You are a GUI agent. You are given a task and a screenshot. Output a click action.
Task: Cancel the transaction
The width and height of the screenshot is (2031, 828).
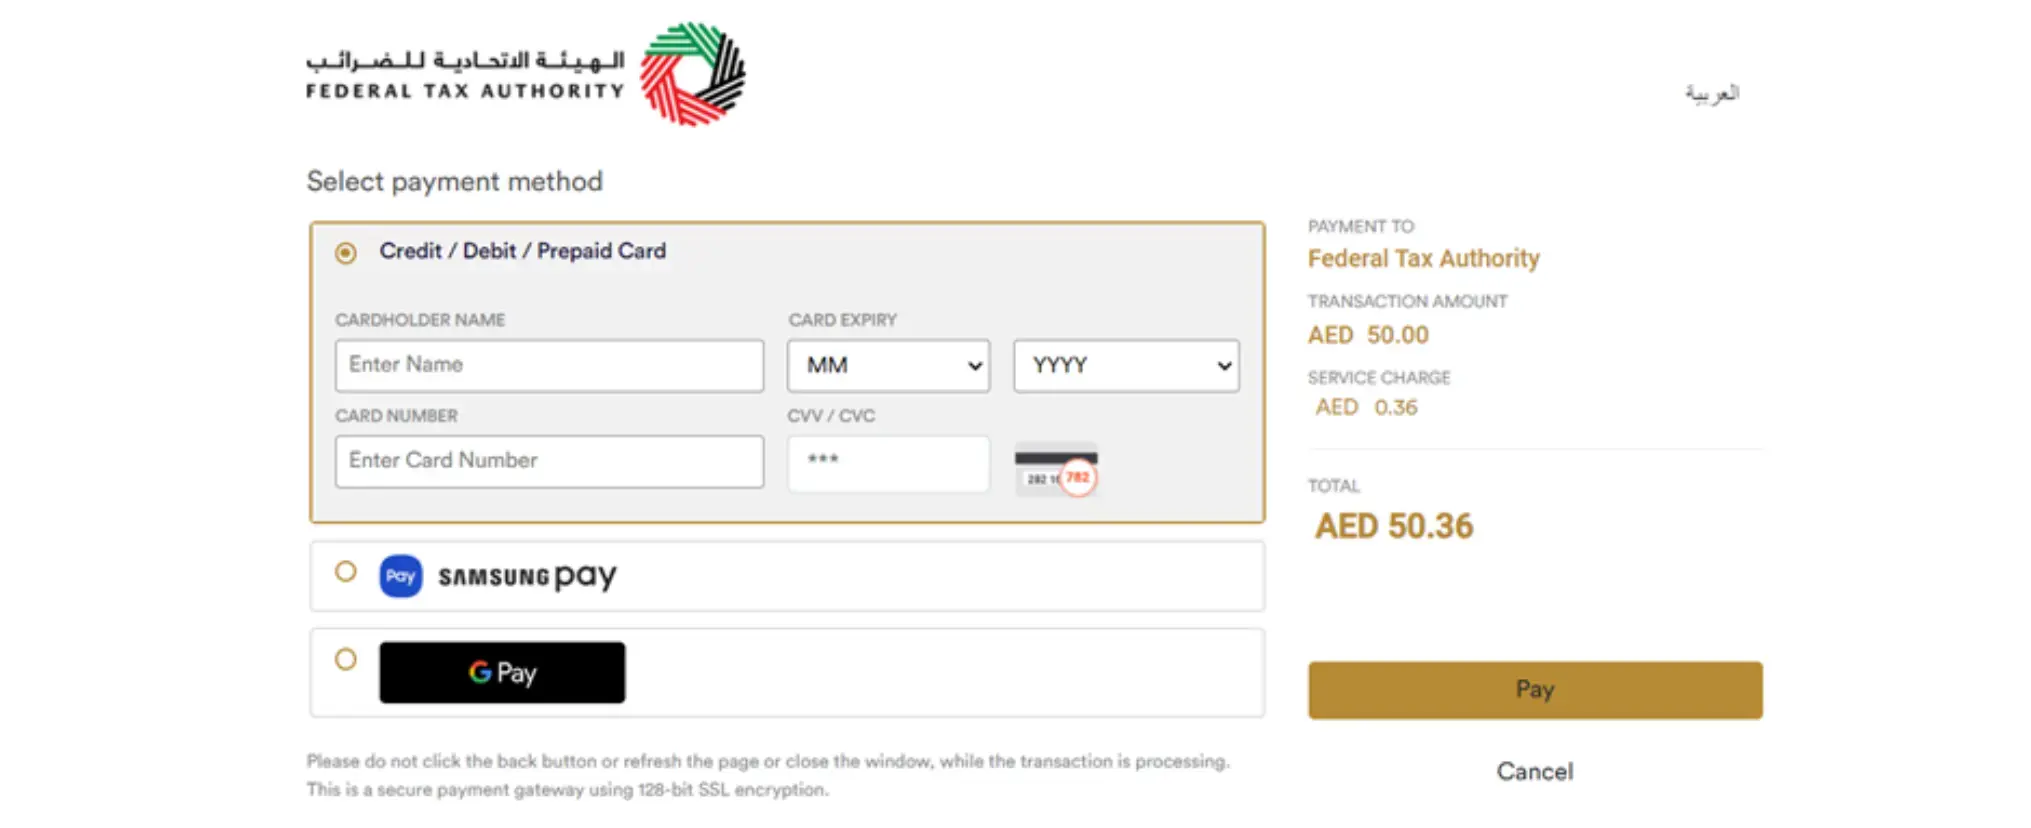(x=1534, y=770)
